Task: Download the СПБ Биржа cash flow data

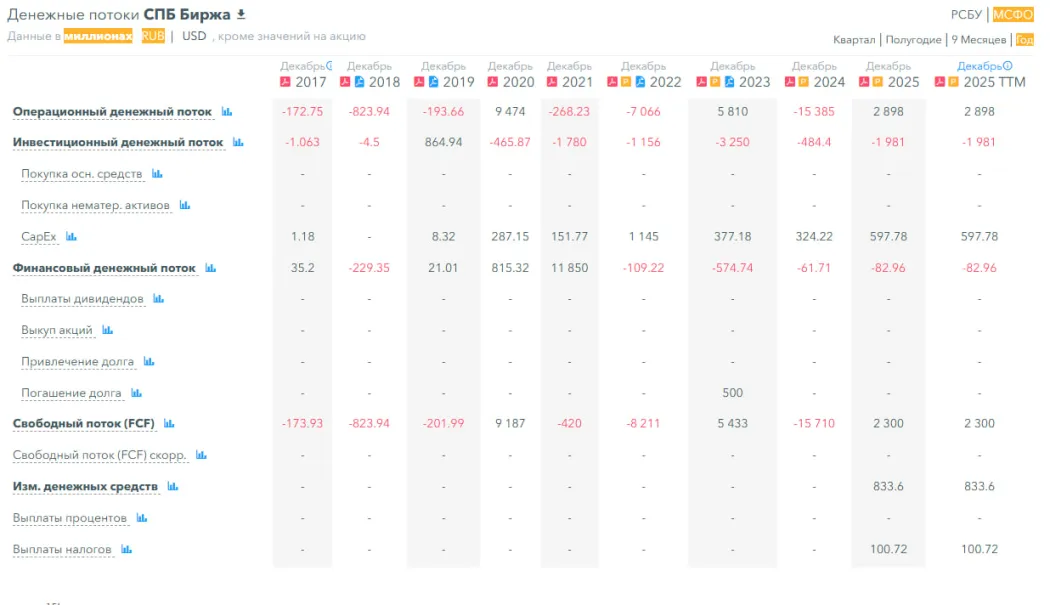Action: click(241, 14)
